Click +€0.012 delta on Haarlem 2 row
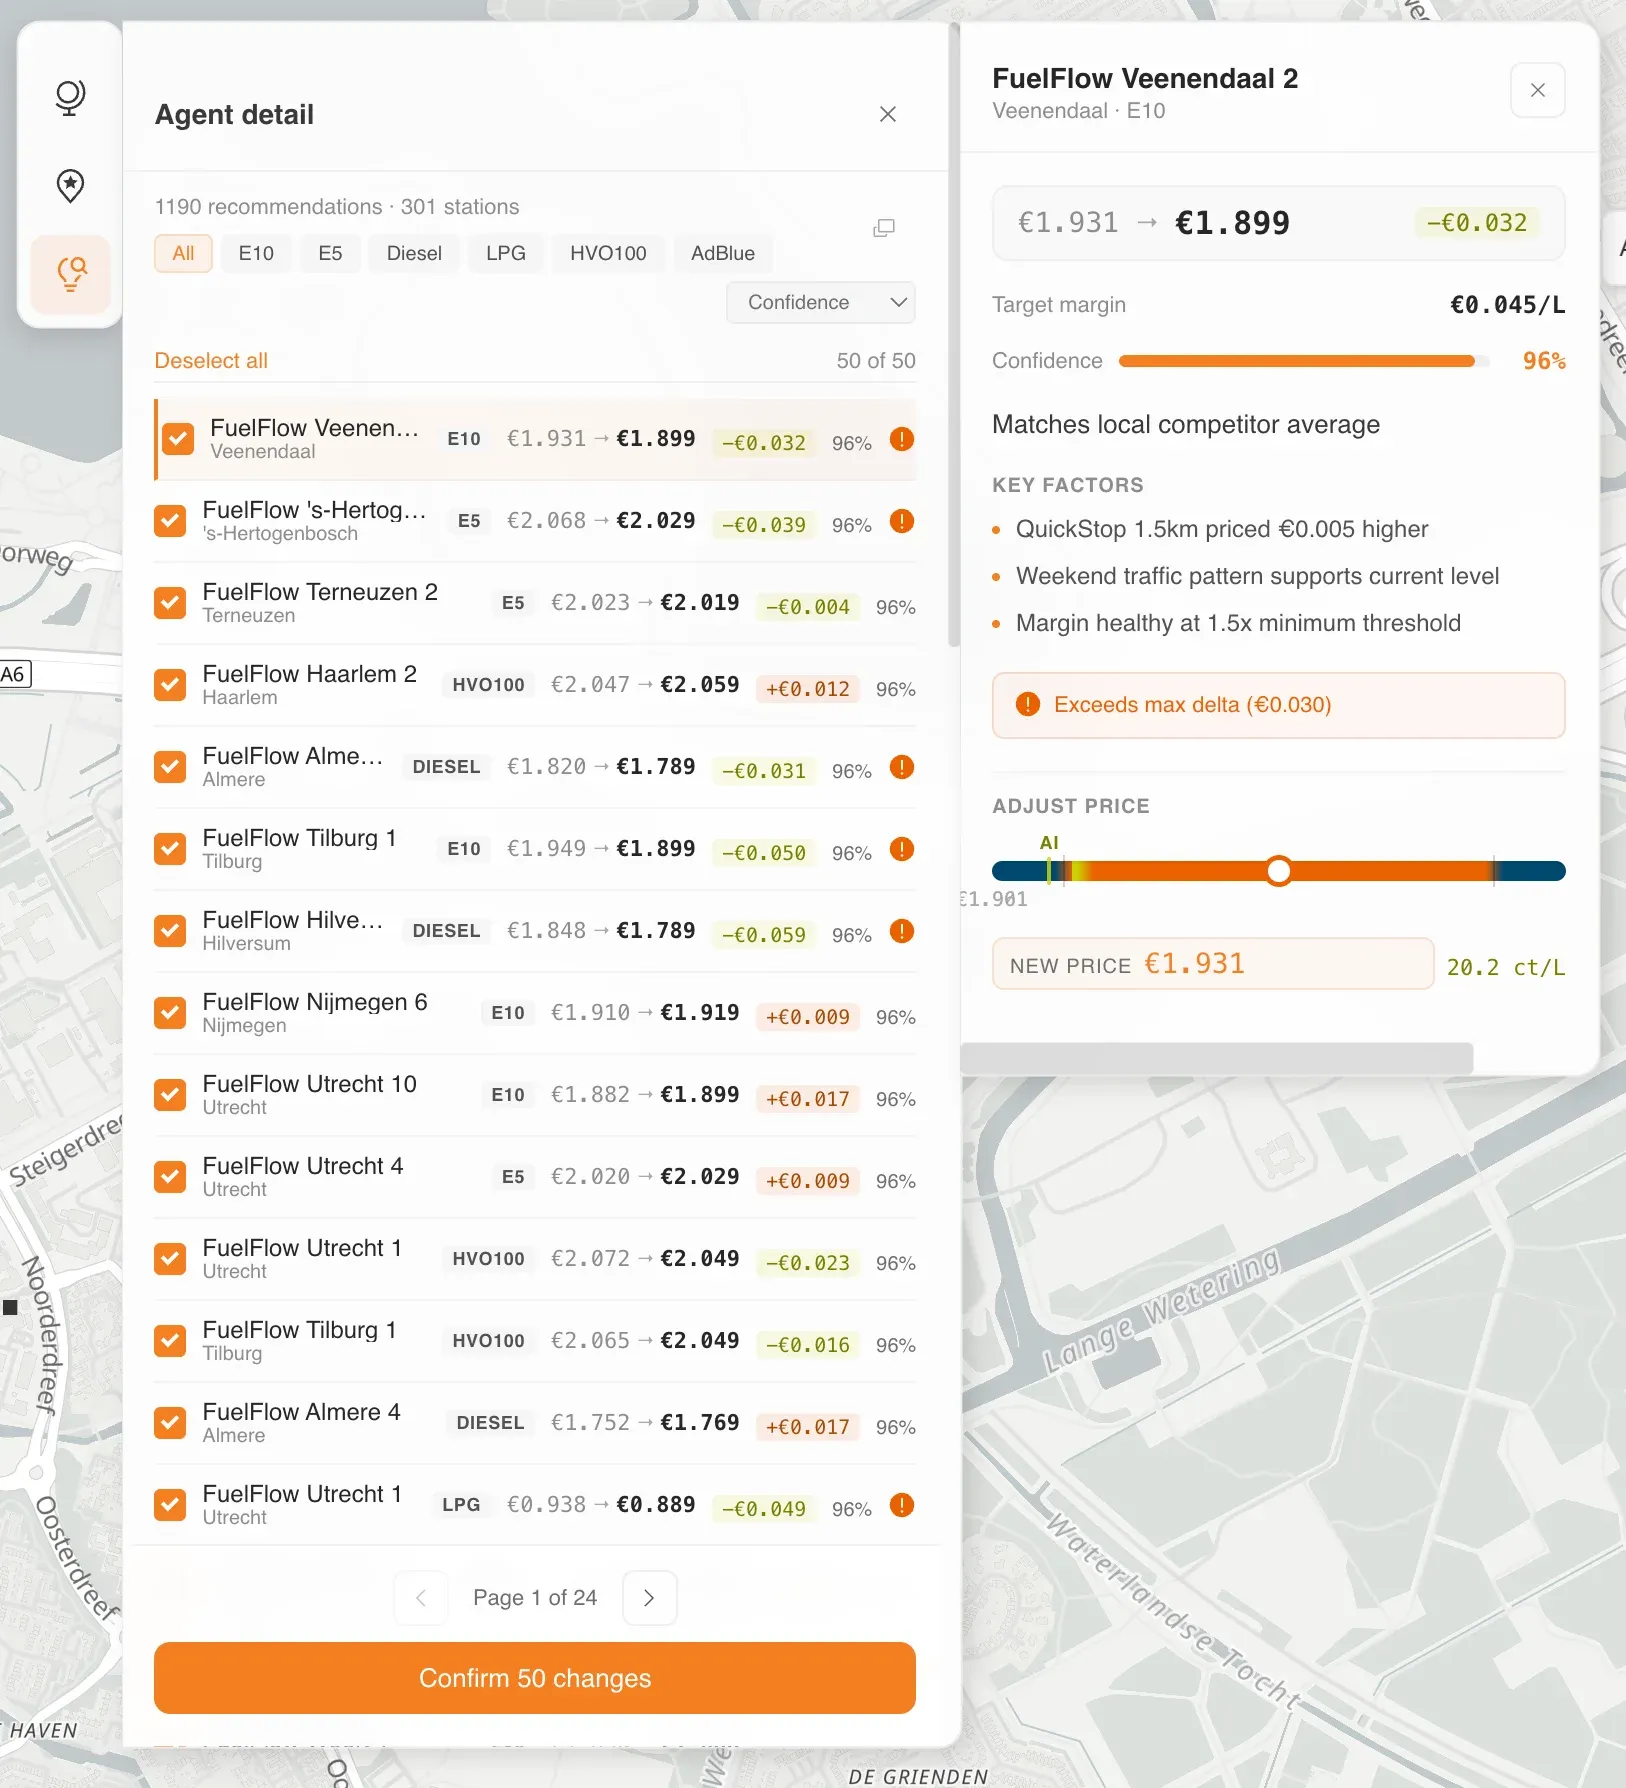The height and width of the screenshot is (1788, 1626). pos(808,689)
